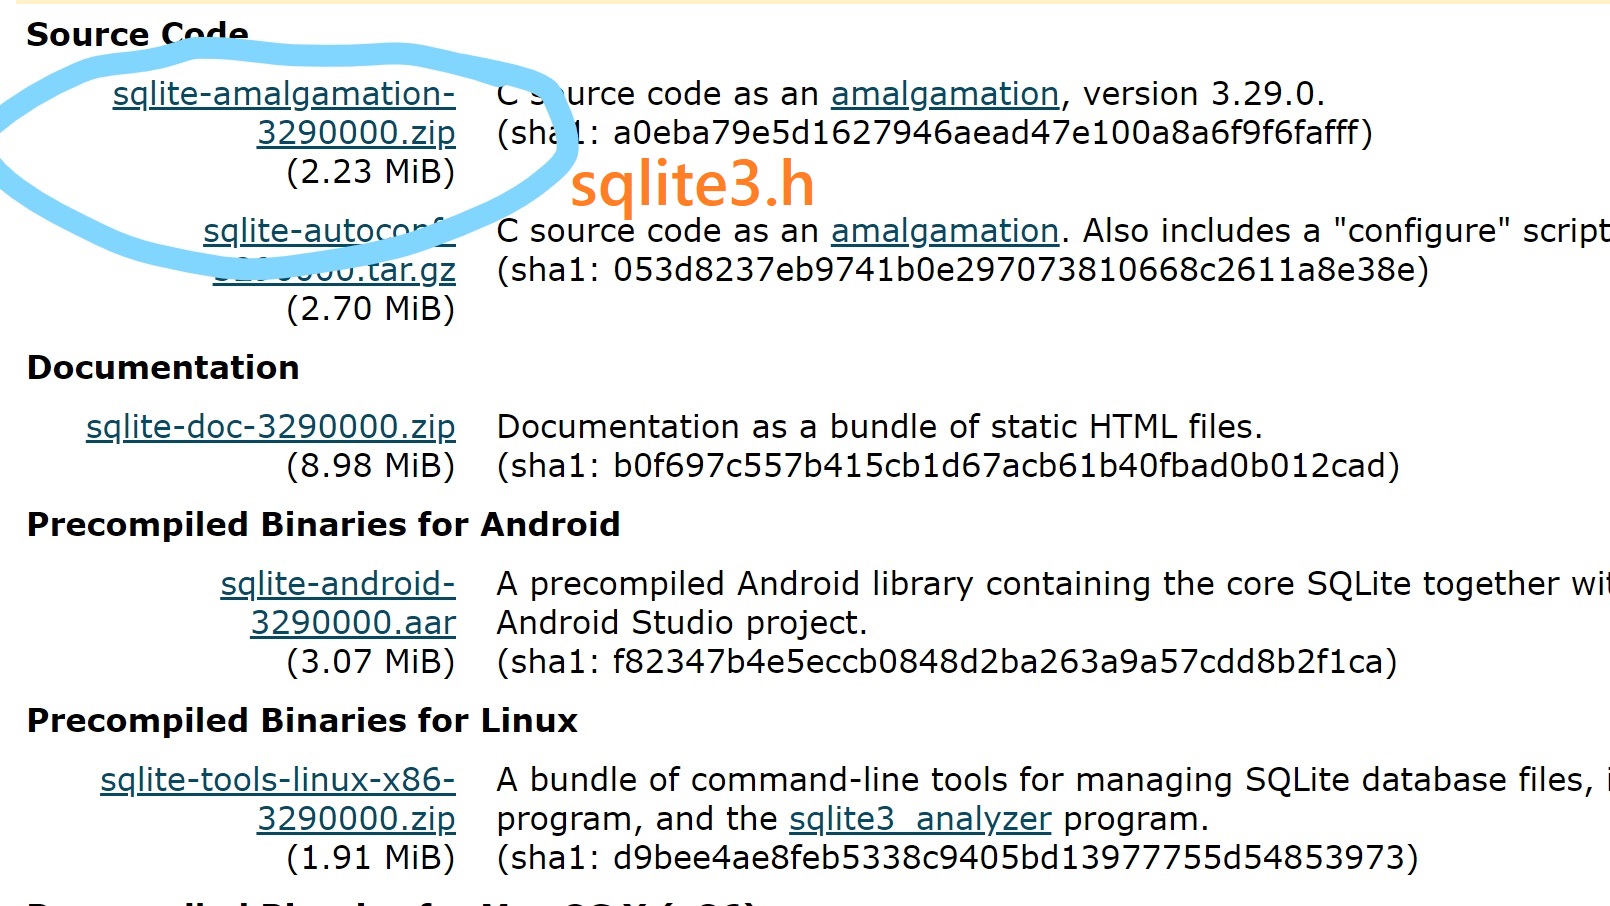1610x906 pixels.
Task: Click the Source Code section heading
Action: 137,33
